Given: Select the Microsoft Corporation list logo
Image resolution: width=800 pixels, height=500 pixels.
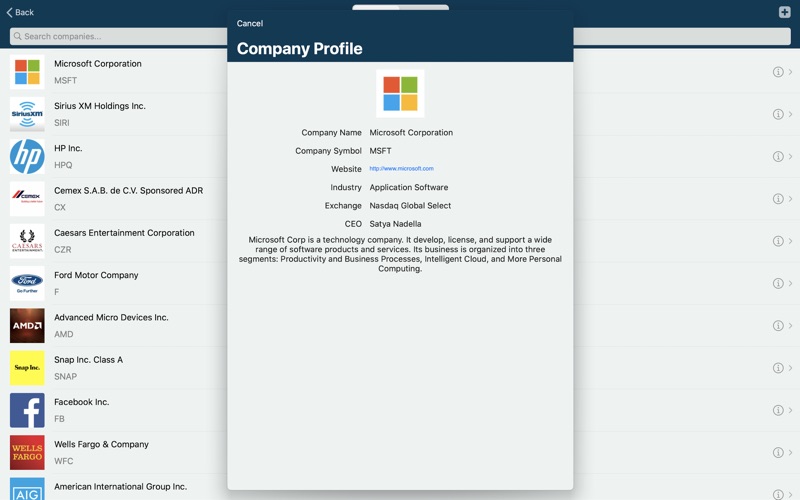Looking at the screenshot, I should 27,72.
